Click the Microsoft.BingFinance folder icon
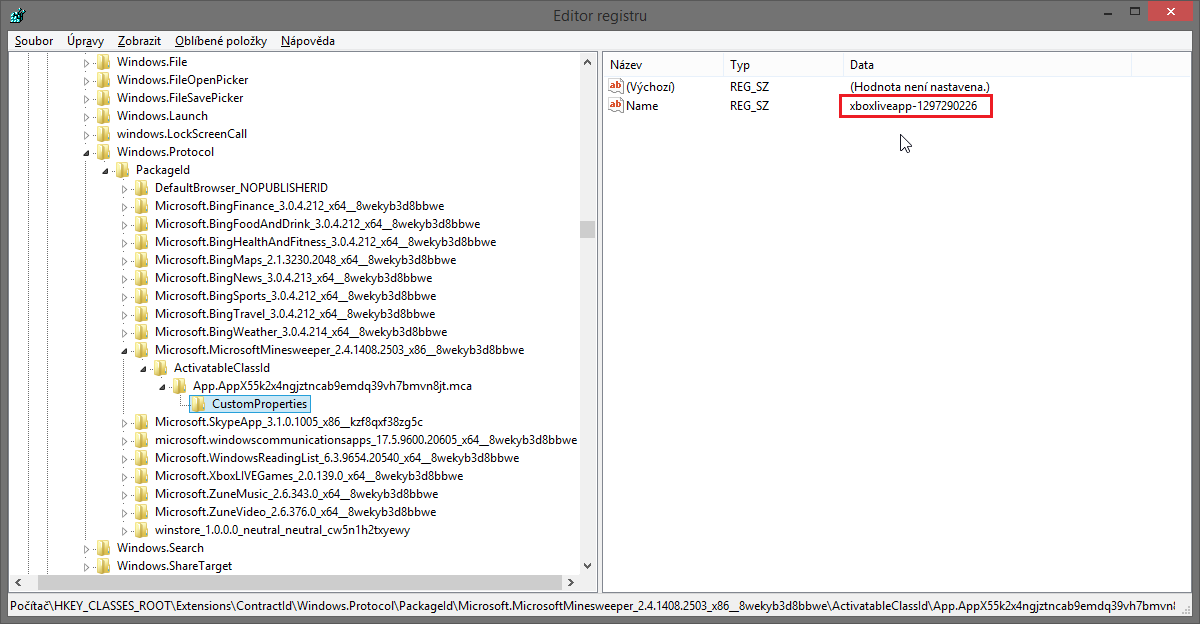Screen dimensions: 1200x624 pyautogui.click(x=142, y=206)
